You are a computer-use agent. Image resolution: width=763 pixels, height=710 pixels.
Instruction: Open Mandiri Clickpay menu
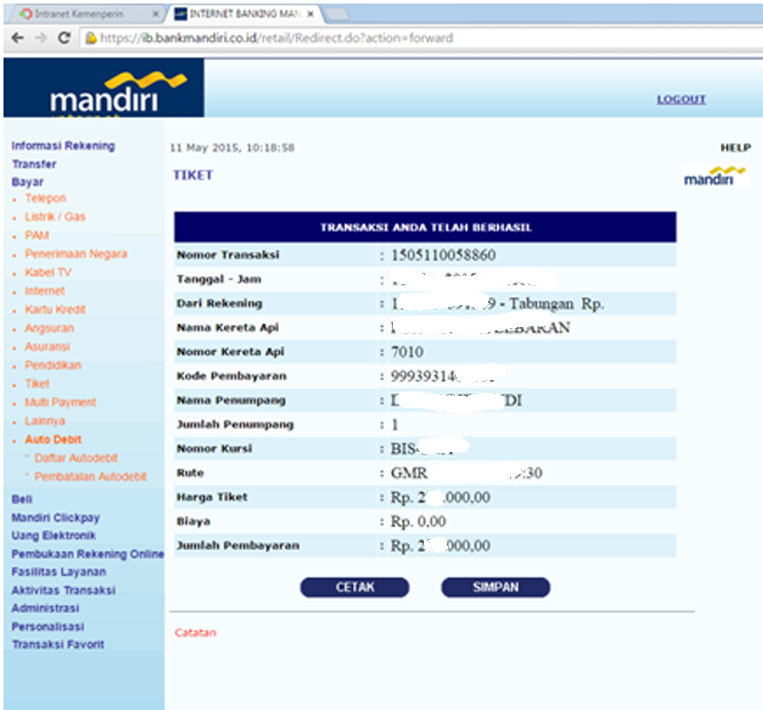[x=56, y=517]
